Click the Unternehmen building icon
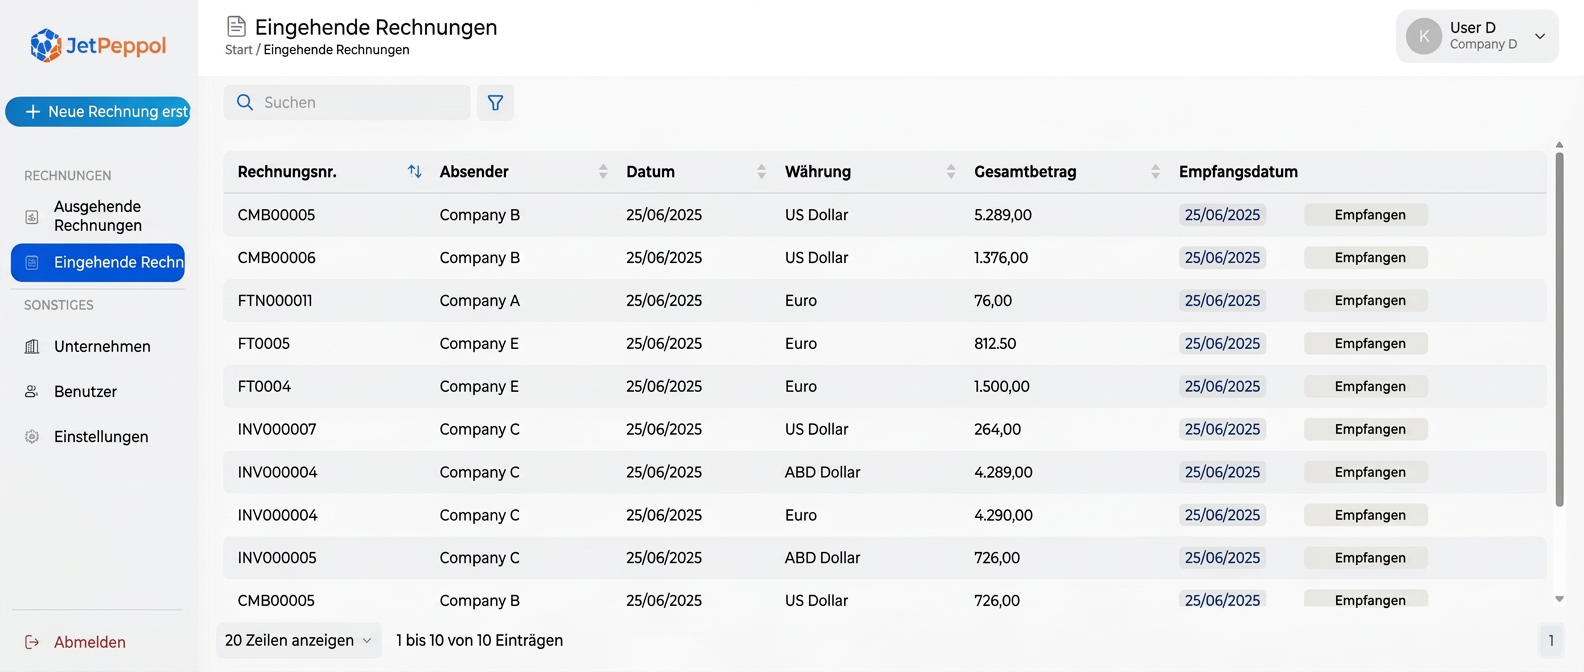This screenshot has height=672, width=1584. coord(32,346)
